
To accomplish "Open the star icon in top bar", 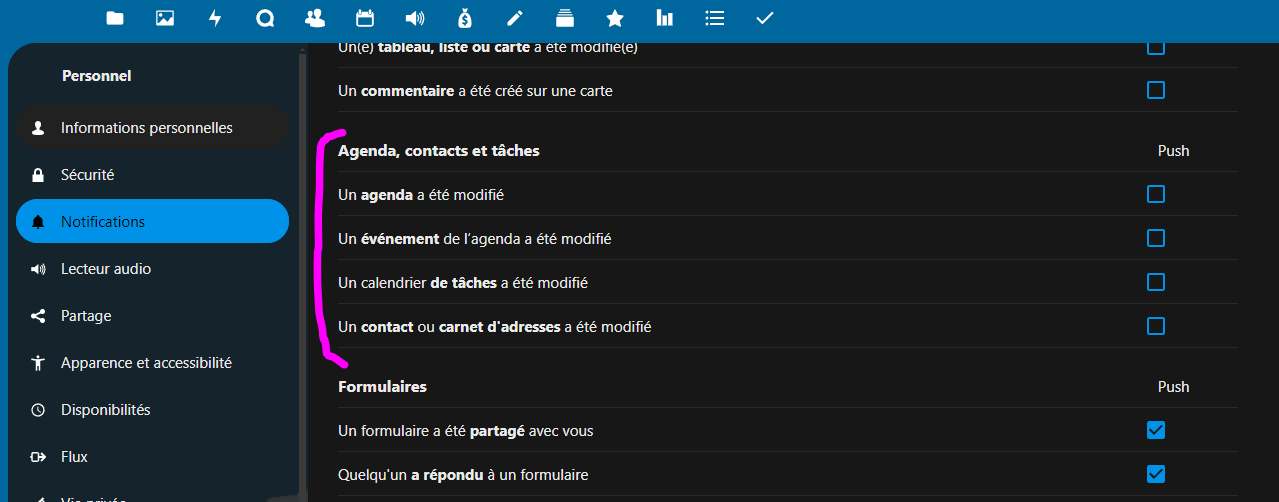I will pyautogui.click(x=615, y=18).
